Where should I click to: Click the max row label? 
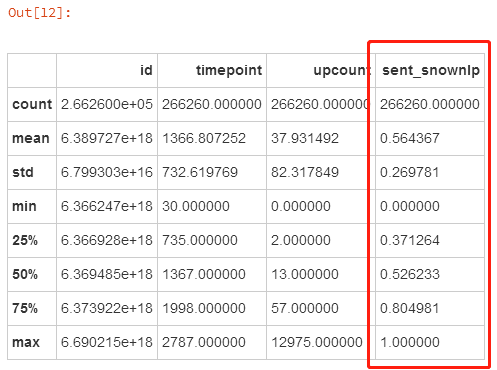(x=26, y=342)
